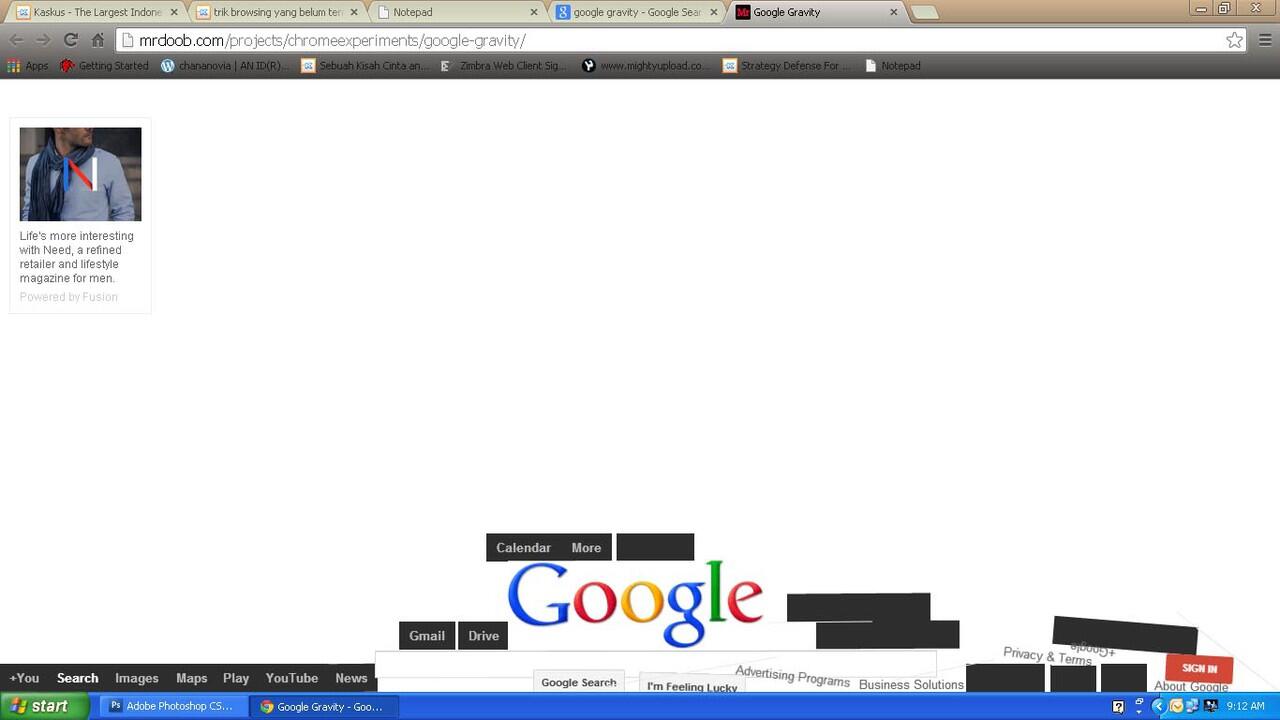Close the Google Gravity tab
1280x720 pixels.
(893, 12)
